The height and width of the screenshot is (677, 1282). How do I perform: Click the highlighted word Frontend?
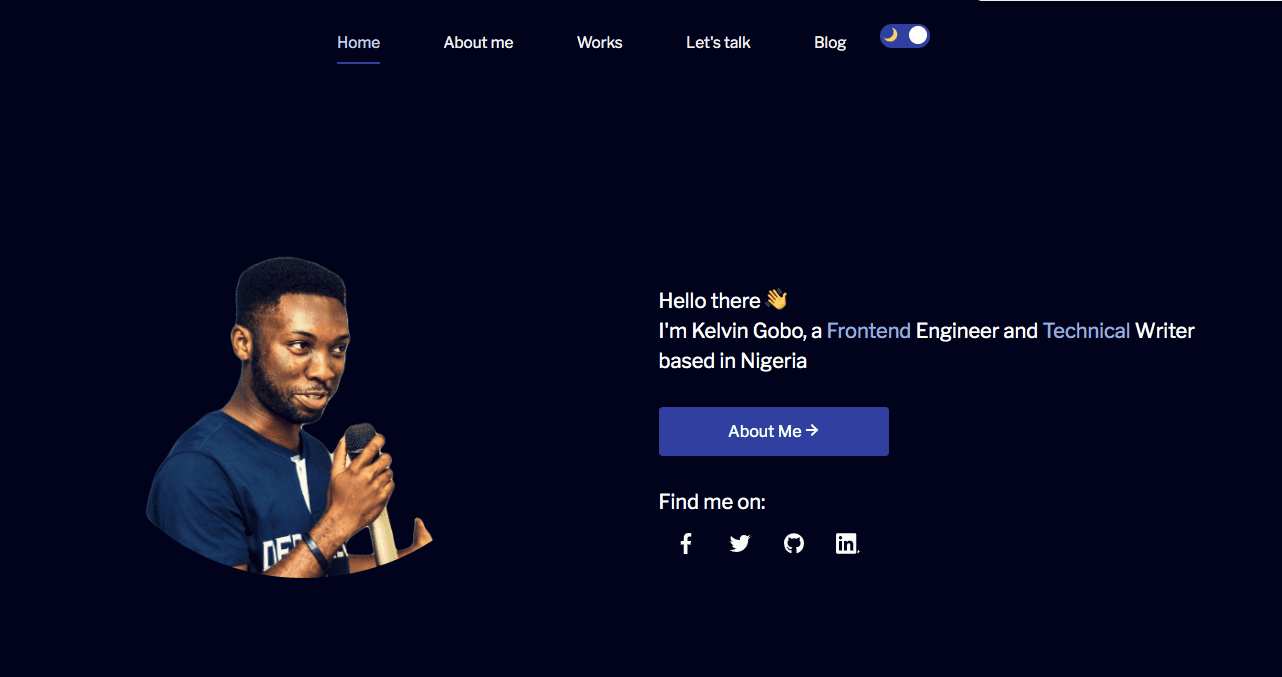coord(868,331)
